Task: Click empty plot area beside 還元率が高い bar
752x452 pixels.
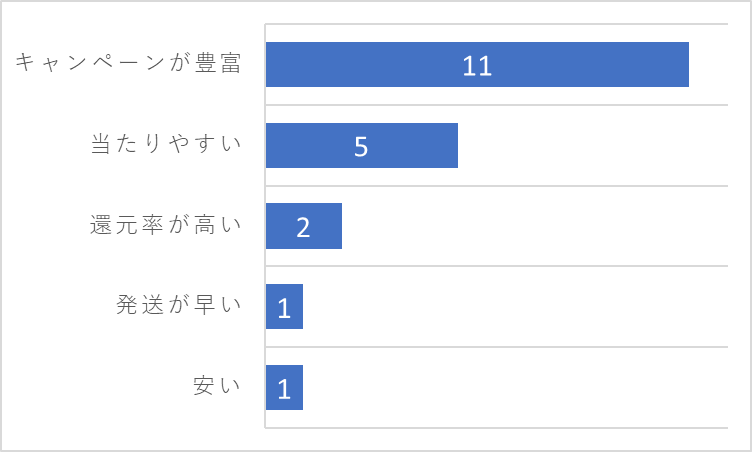Action: pyautogui.click(x=535, y=226)
